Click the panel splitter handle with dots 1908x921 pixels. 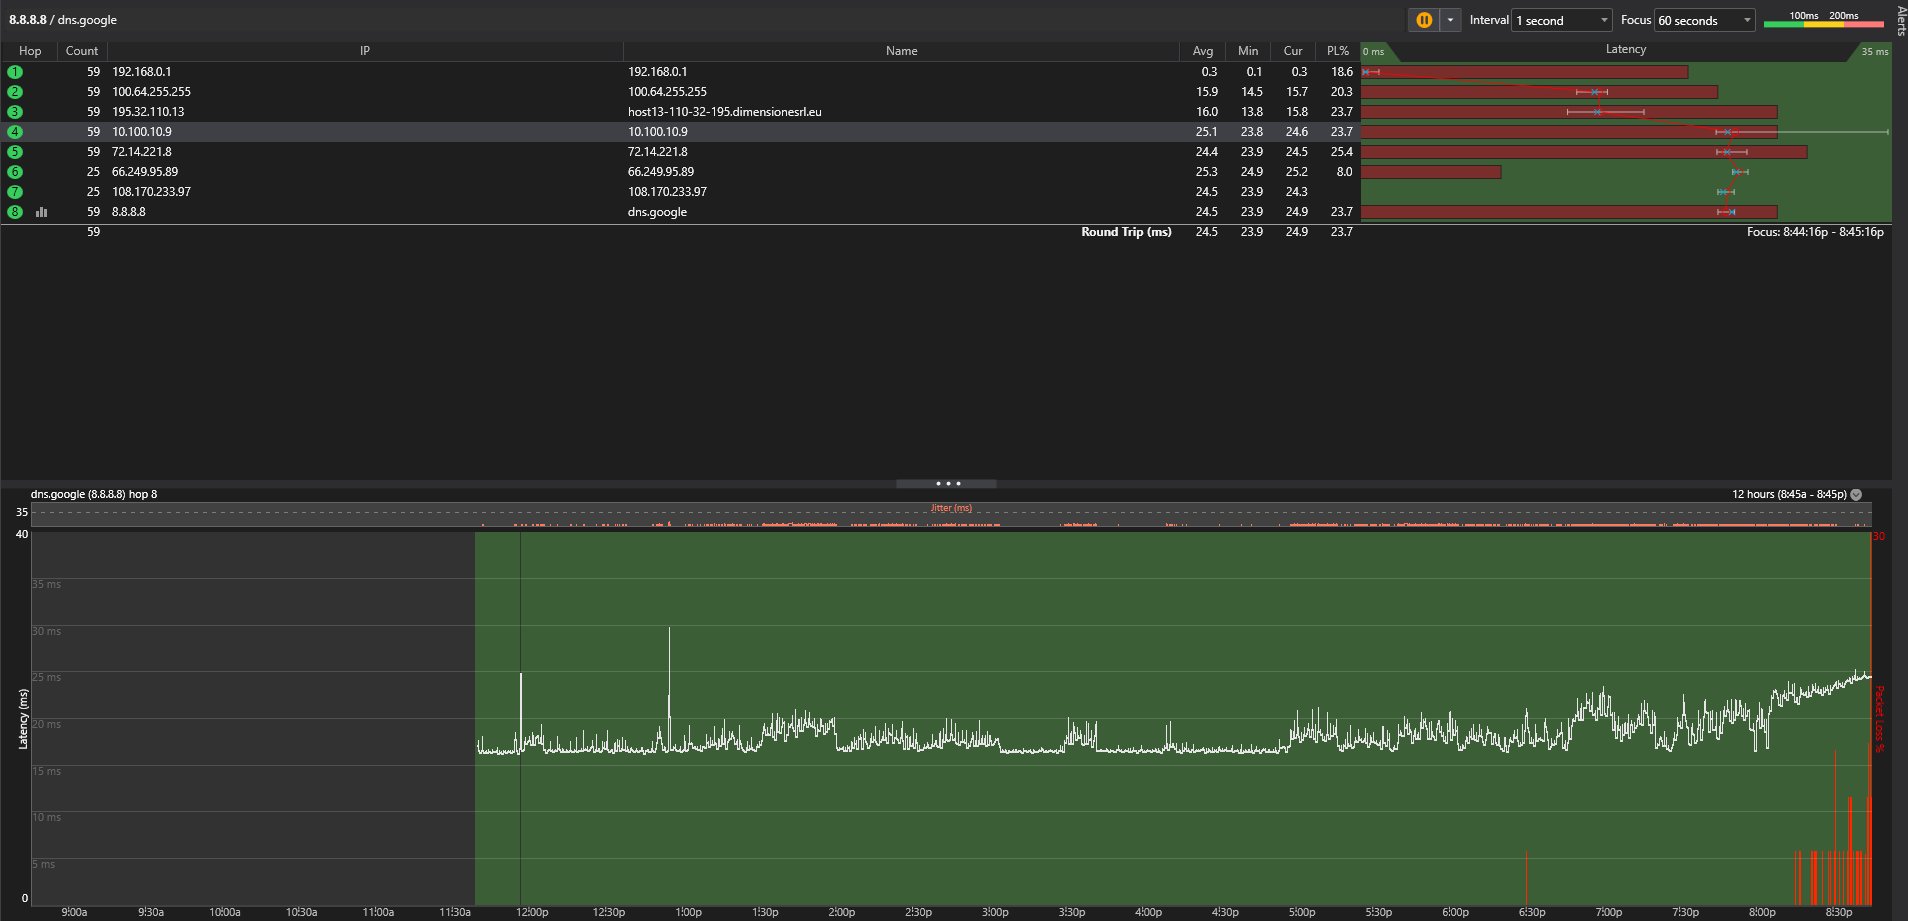point(946,484)
